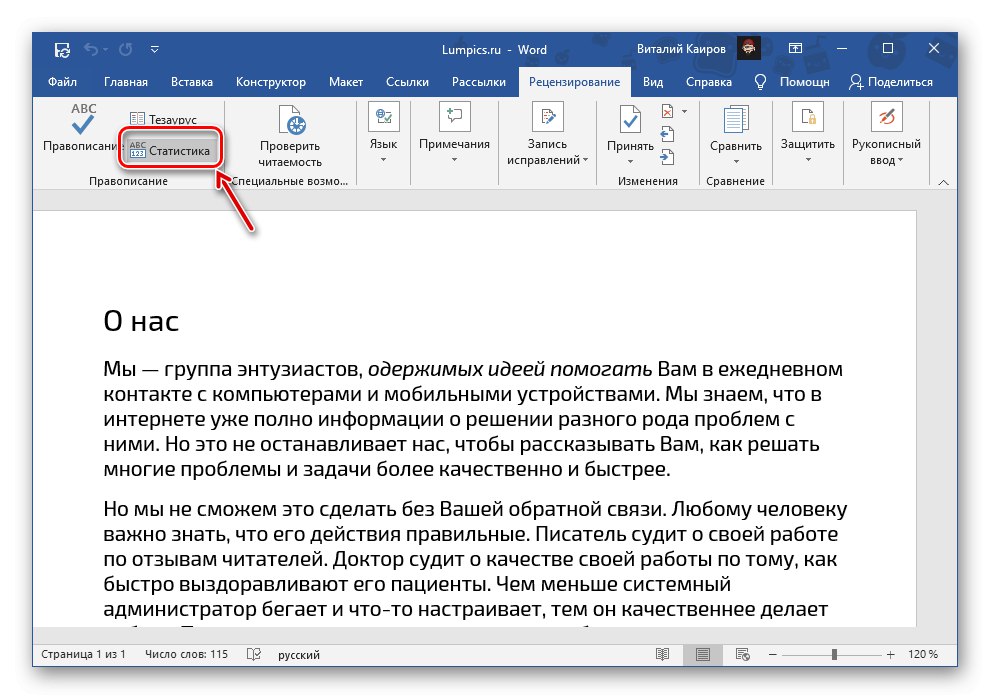Click the Правописание spelling check icon
The image size is (990, 699).
83,120
